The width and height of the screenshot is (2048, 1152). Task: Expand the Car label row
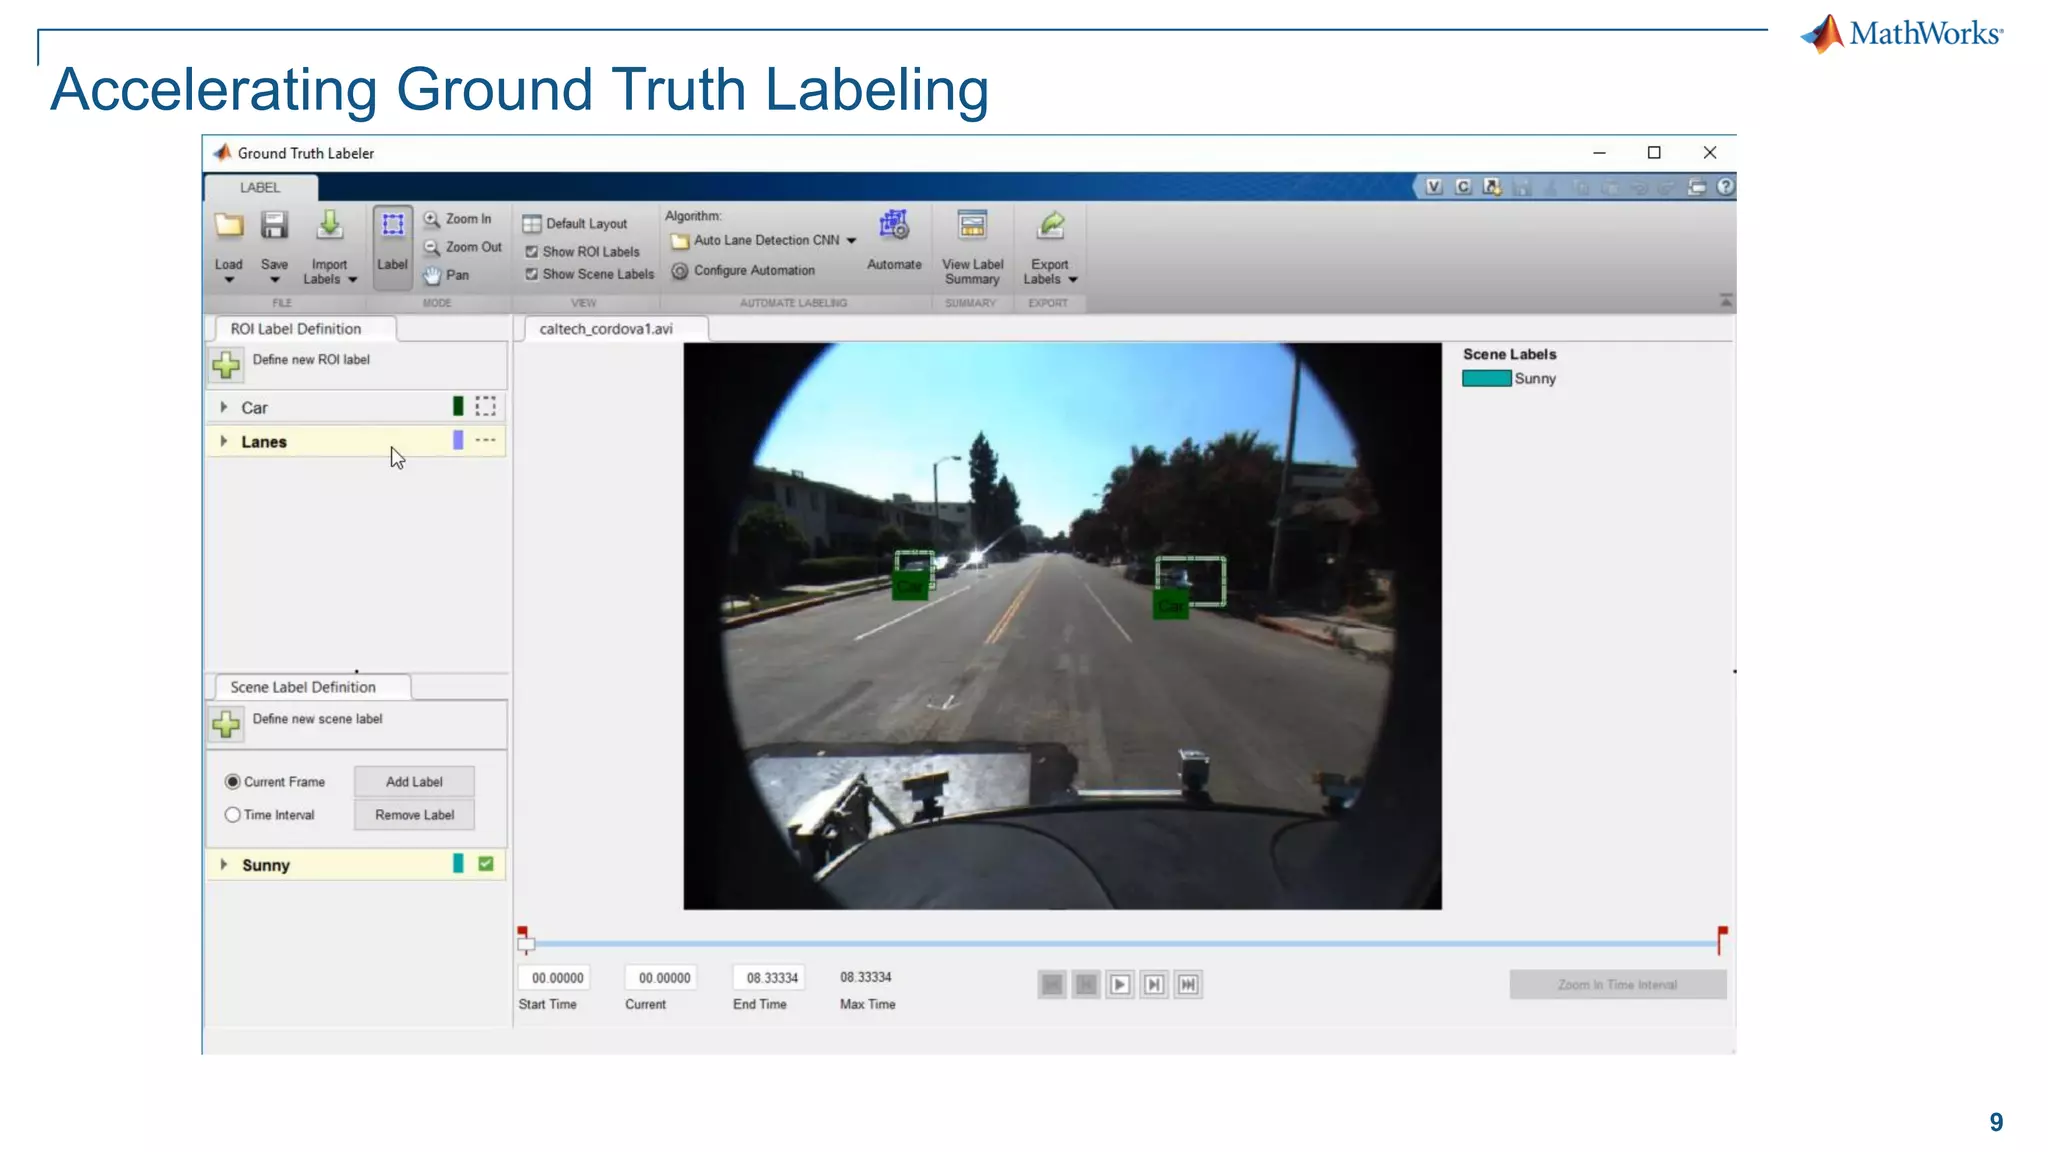pyautogui.click(x=224, y=407)
